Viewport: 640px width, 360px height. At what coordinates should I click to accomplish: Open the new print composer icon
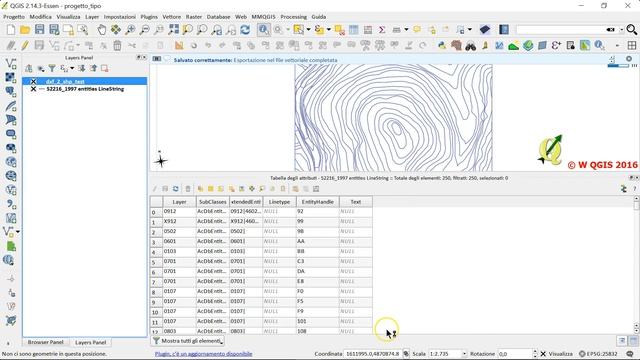pos(68,29)
